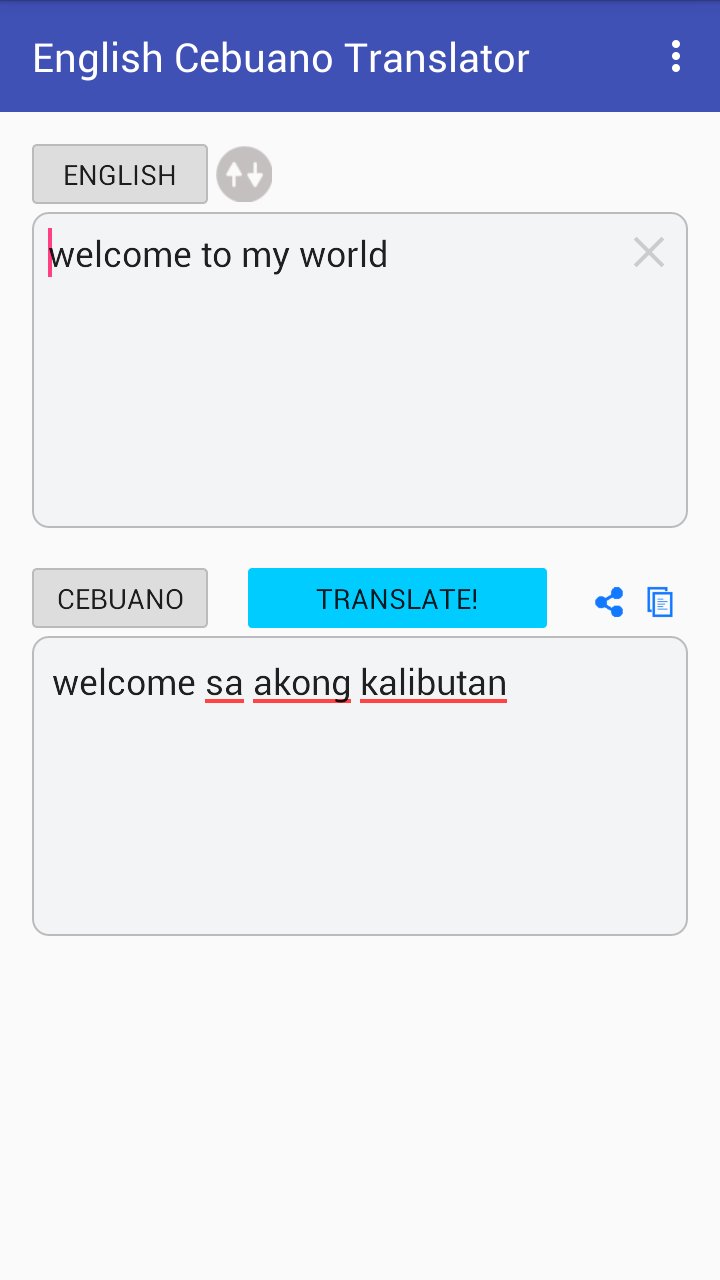Tap inside the Cebuano output box
The width and height of the screenshot is (720, 1280).
point(360,786)
